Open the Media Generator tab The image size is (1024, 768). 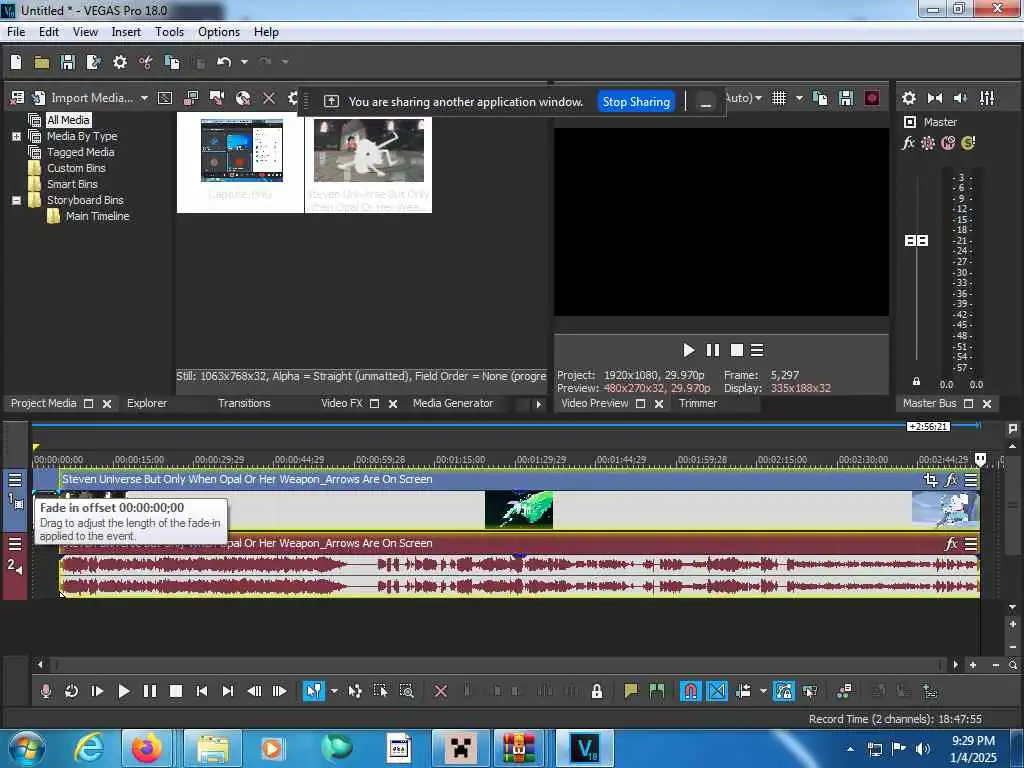pos(453,404)
